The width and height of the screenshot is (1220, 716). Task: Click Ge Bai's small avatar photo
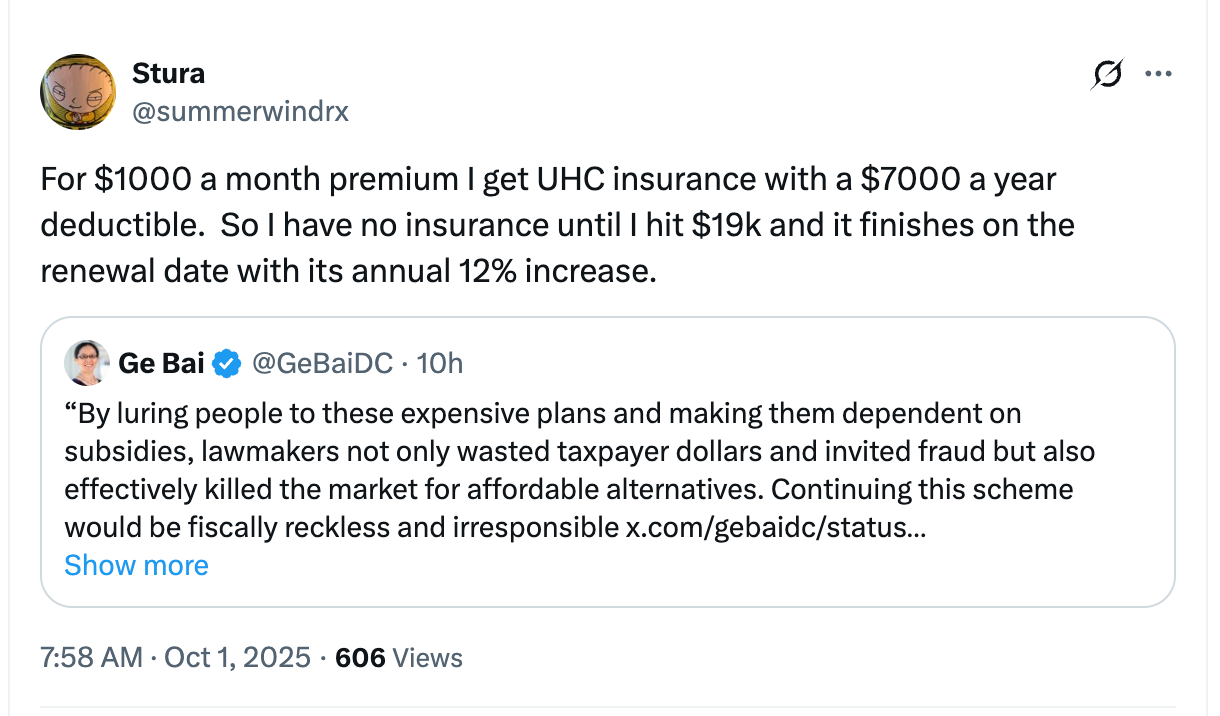86,363
